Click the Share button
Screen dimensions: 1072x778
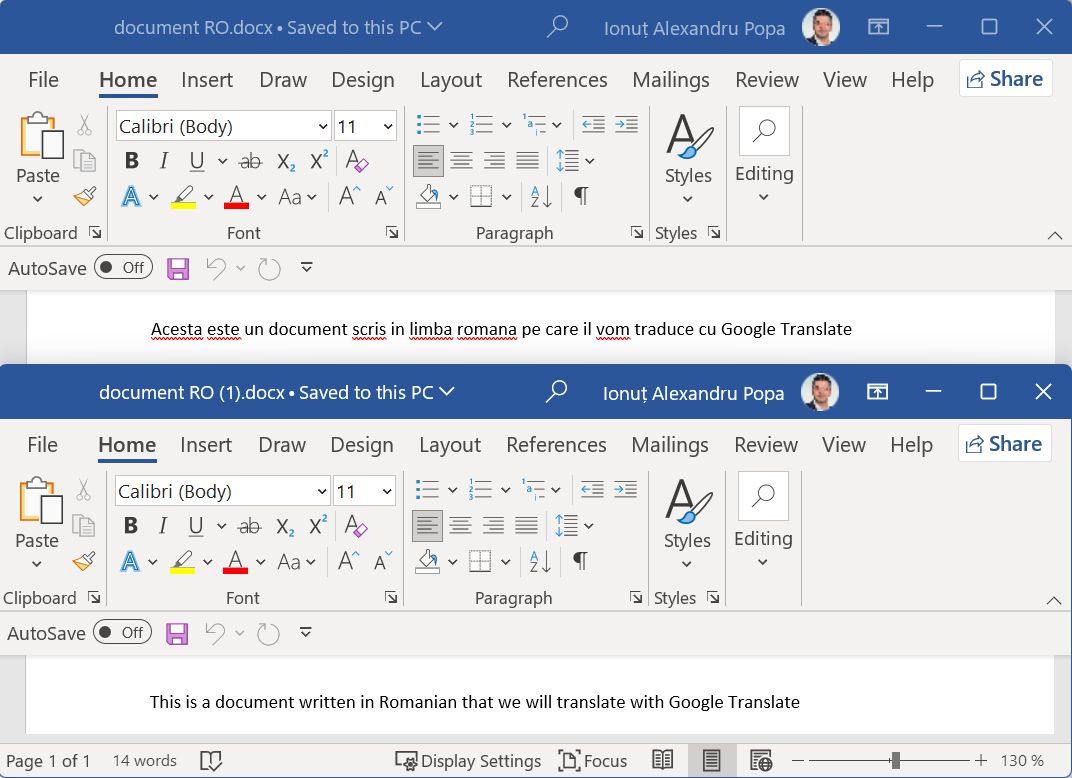(x=1005, y=78)
